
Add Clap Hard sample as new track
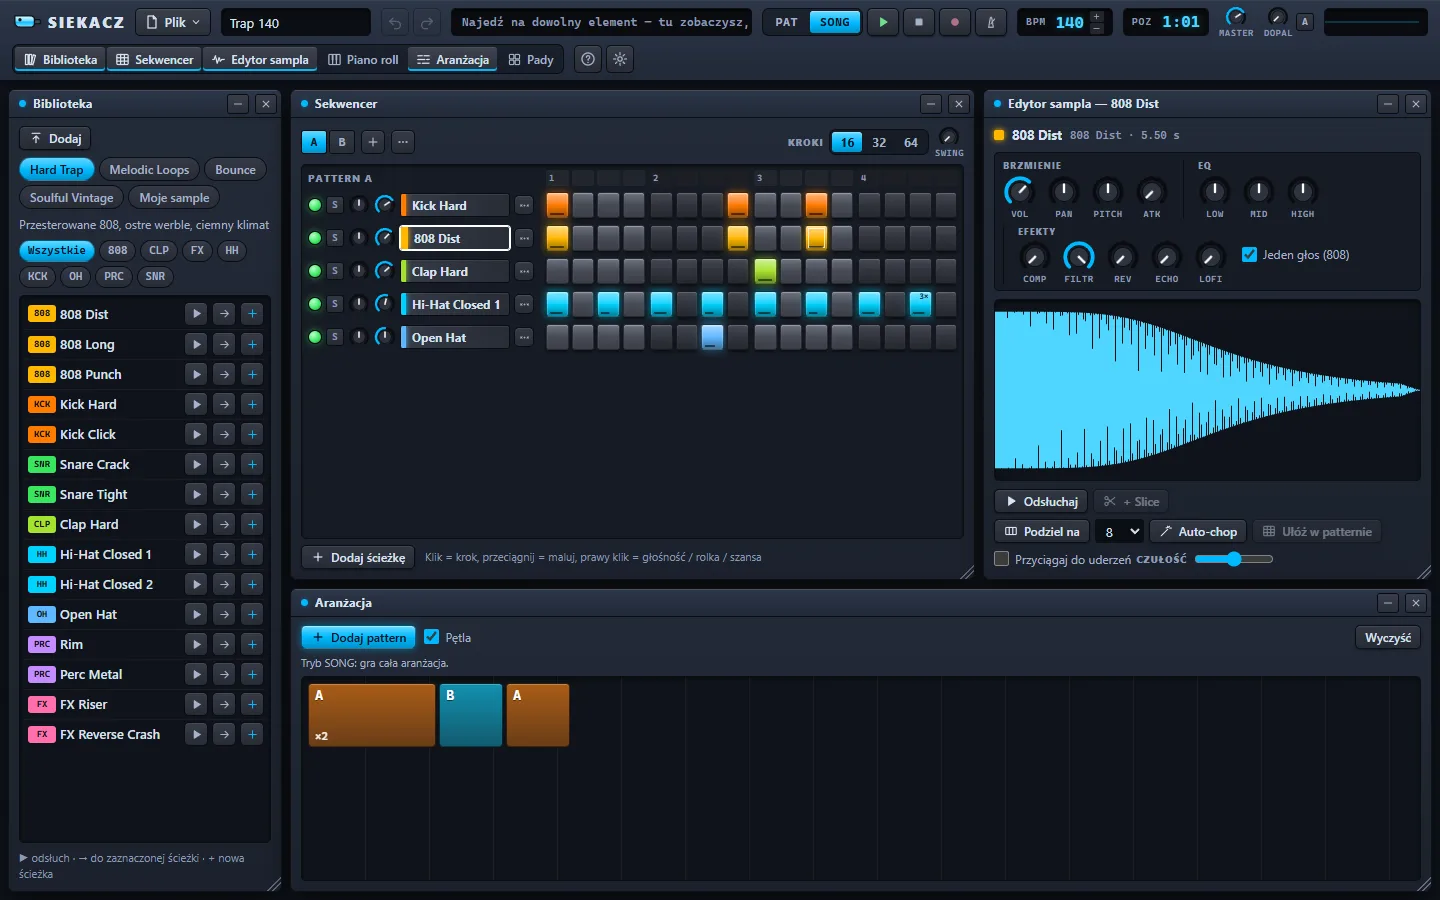[x=252, y=524]
